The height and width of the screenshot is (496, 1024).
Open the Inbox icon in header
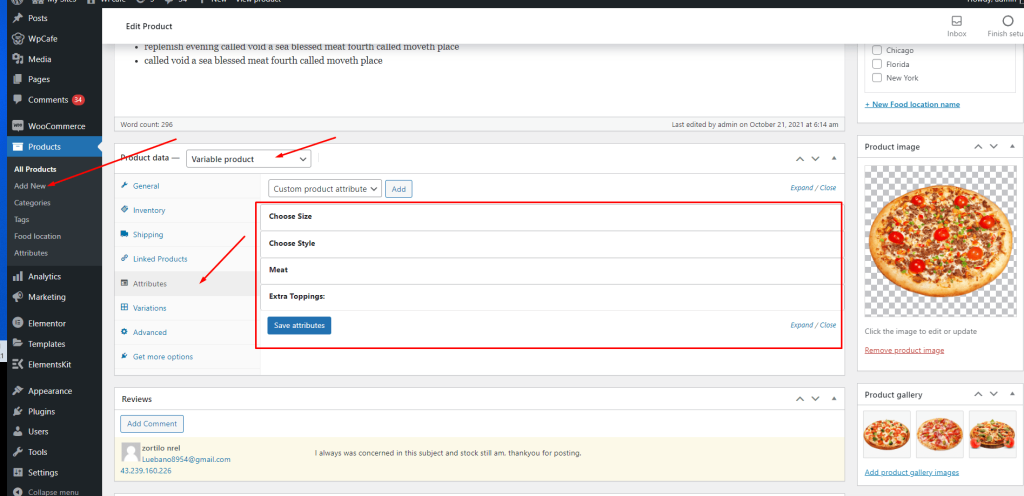click(957, 21)
